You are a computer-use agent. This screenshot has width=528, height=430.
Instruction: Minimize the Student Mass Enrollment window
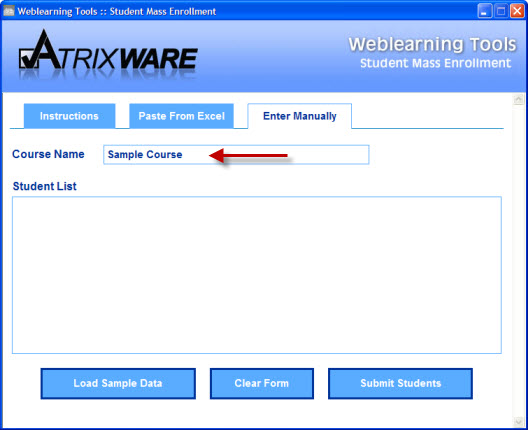pos(485,11)
